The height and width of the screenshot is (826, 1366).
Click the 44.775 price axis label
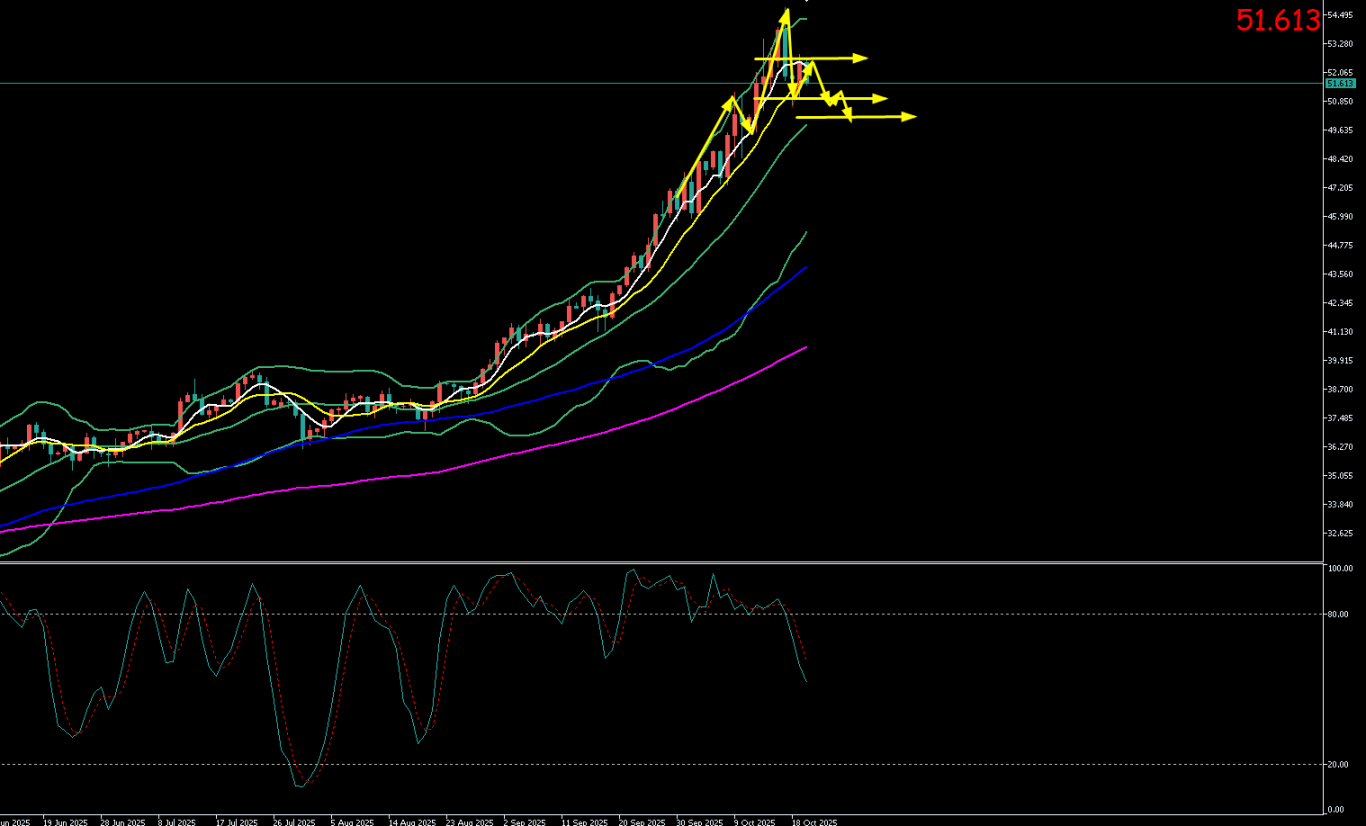point(1339,246)
